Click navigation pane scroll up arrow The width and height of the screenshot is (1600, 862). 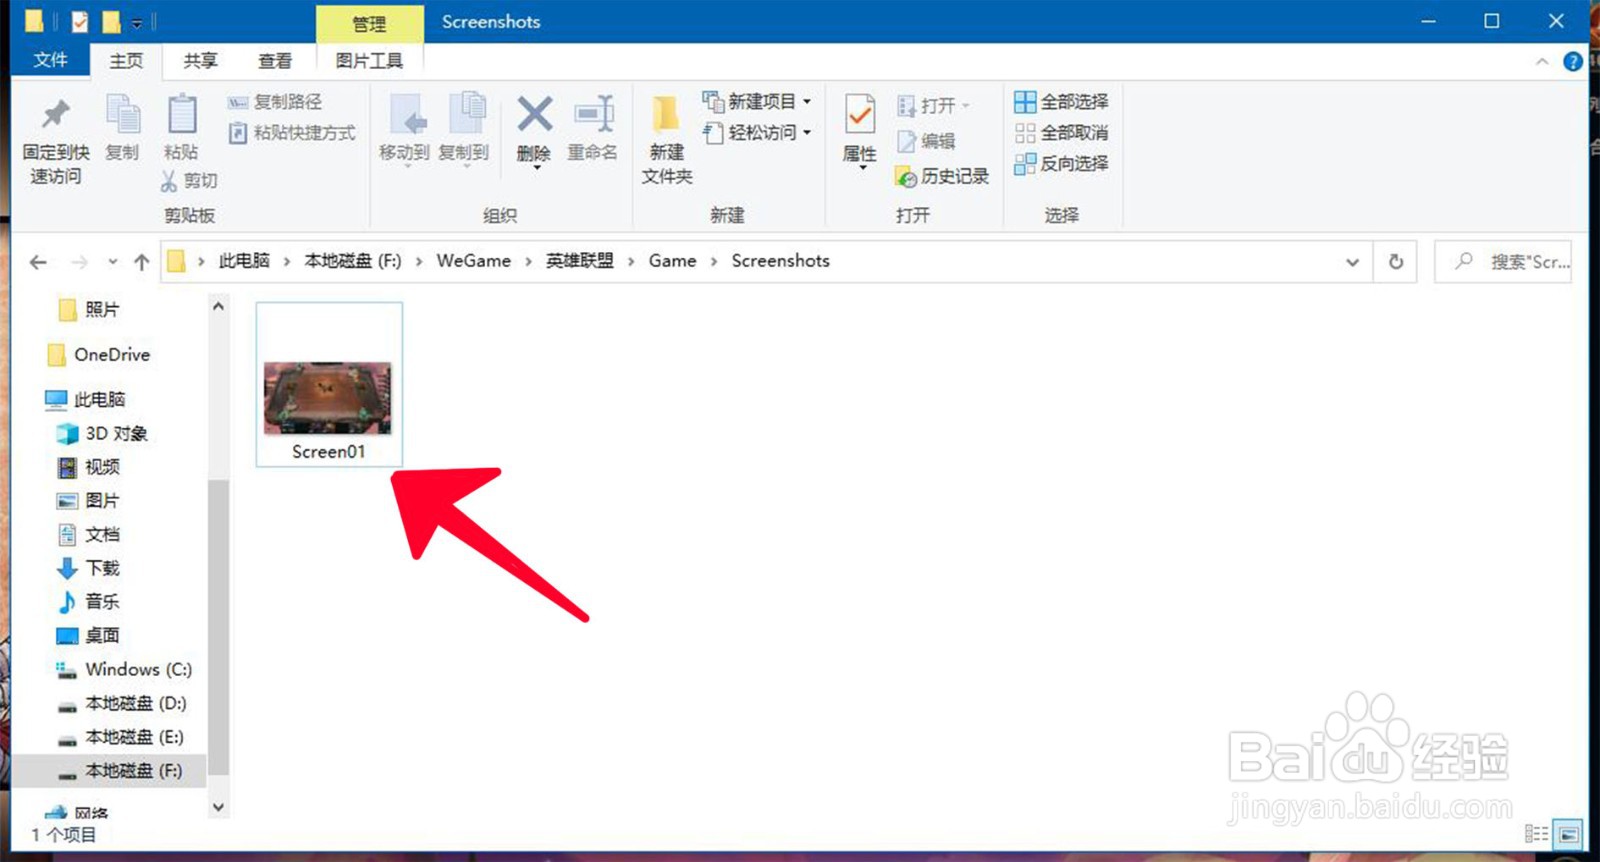218,307
